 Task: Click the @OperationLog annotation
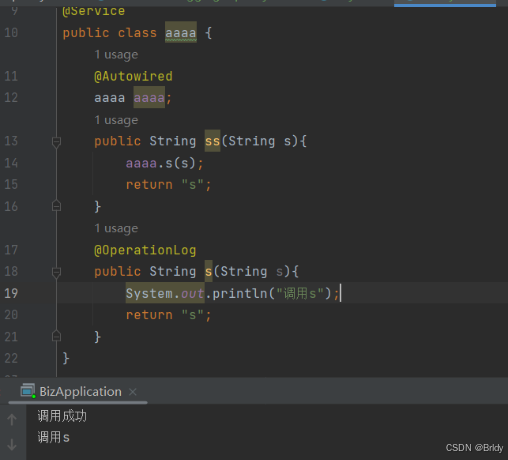pyautogui.click(x=145, y=250)
